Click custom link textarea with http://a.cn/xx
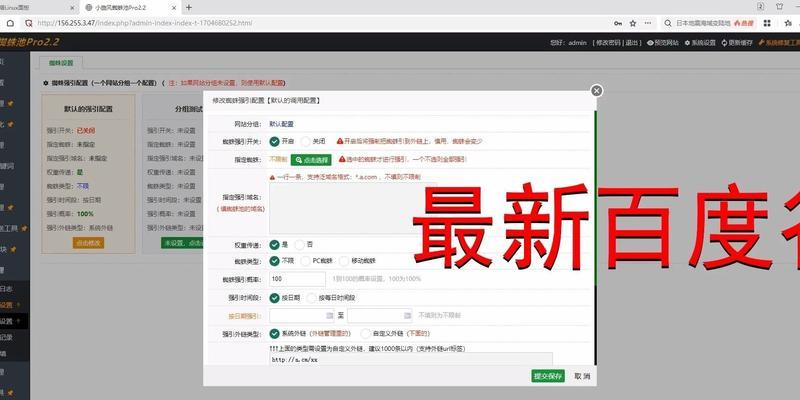Viewport: 800px width, 400px height. (x=411, y=359)
